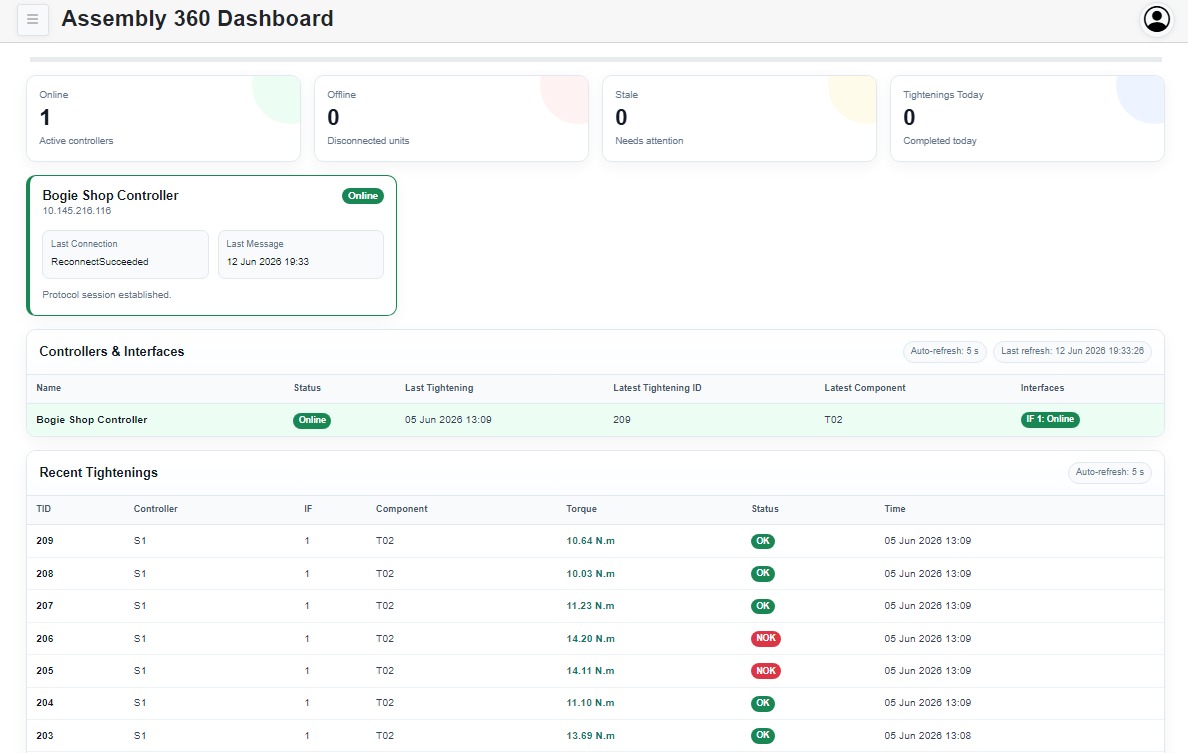Click the IF 1: Online interface badge
Image resolution: width=1188 pixels, height=753 pixels.
coord(1050,420)
